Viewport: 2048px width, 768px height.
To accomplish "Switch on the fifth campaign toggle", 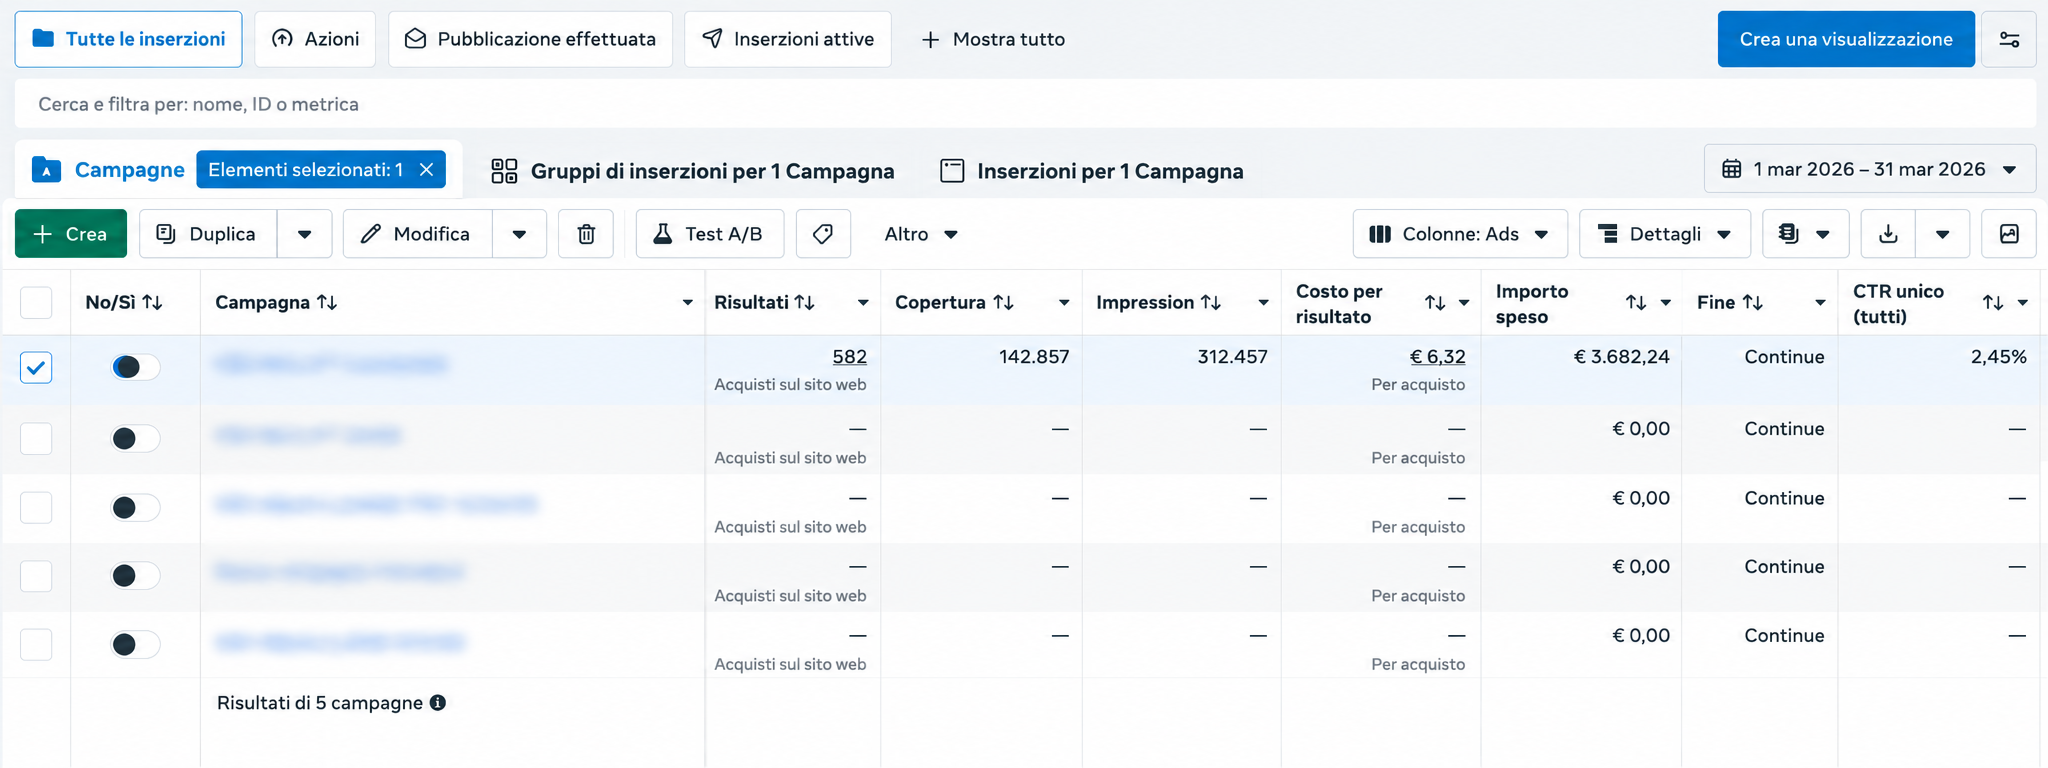I will point(135,644).
